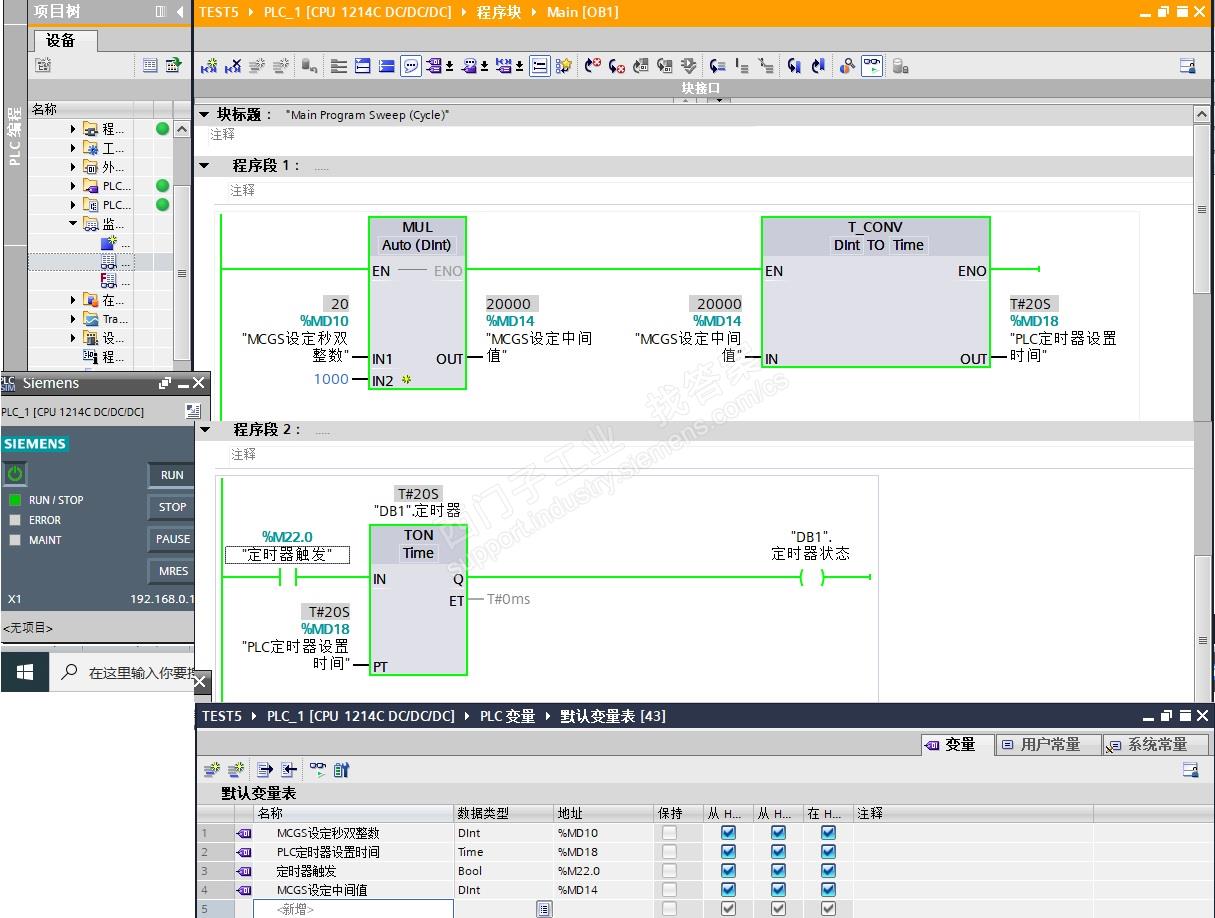Expand the 工... folder in project tree
Screen dimensions: 1215x918
(x=73, y=148)
